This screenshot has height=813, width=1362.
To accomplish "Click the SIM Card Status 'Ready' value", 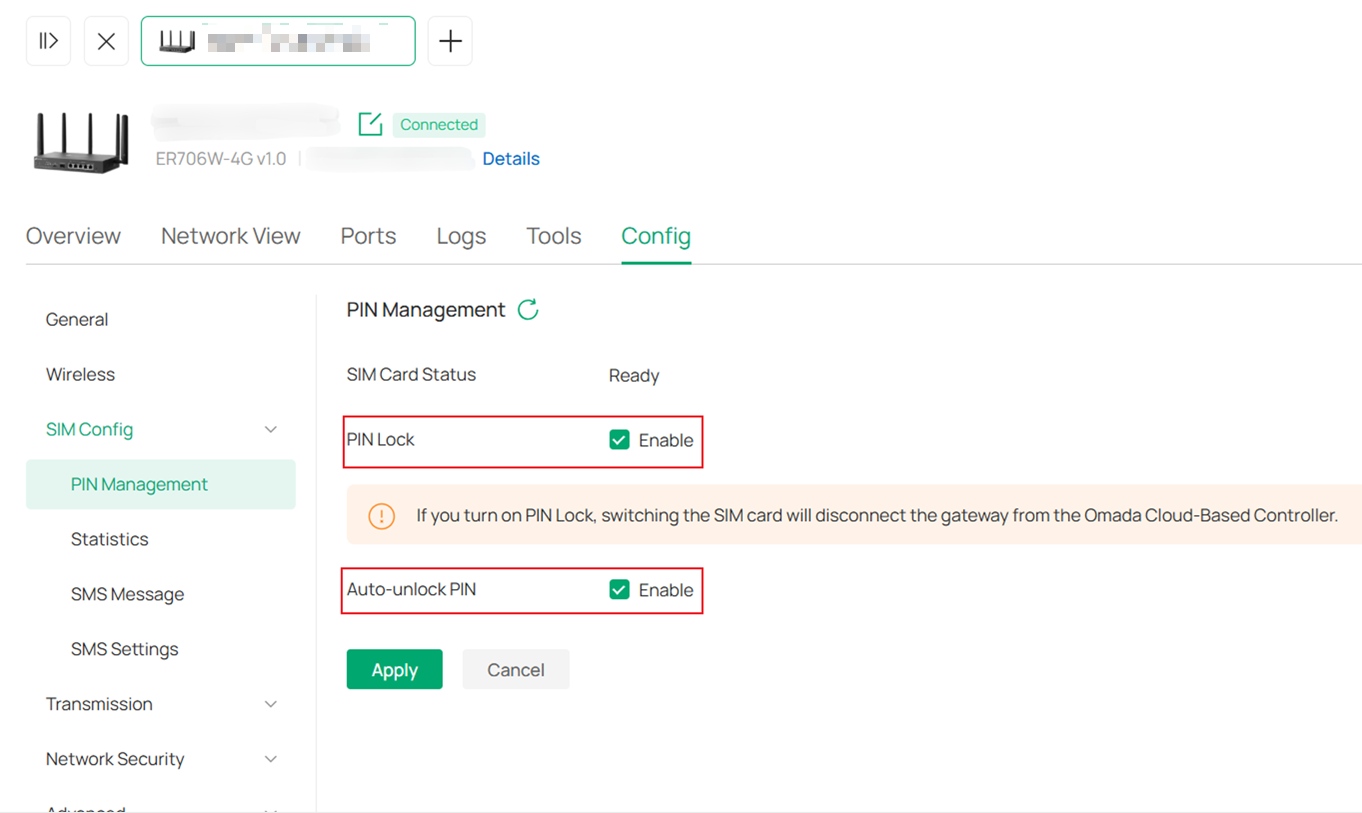I will [x=634, y=376].
